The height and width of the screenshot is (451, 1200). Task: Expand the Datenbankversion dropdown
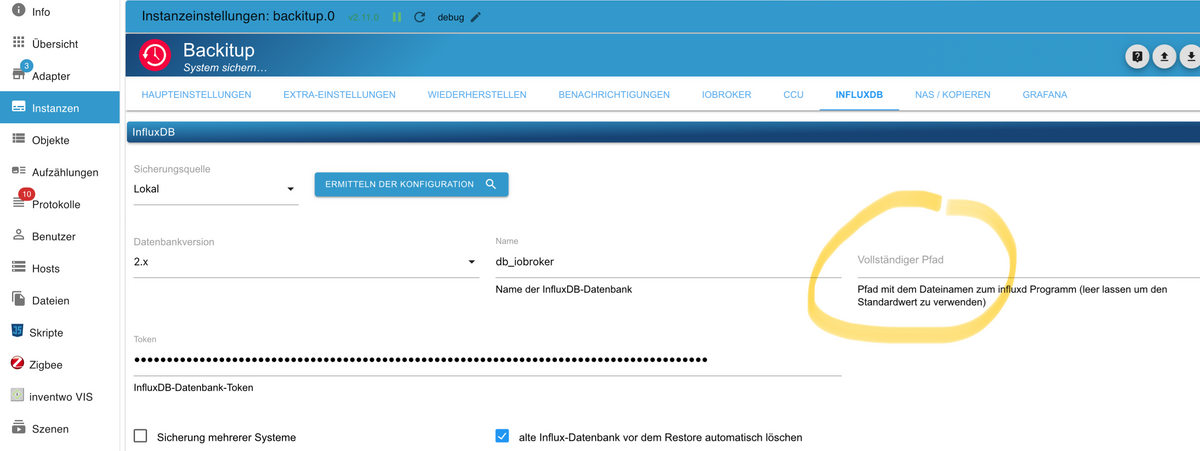[306, 262]
